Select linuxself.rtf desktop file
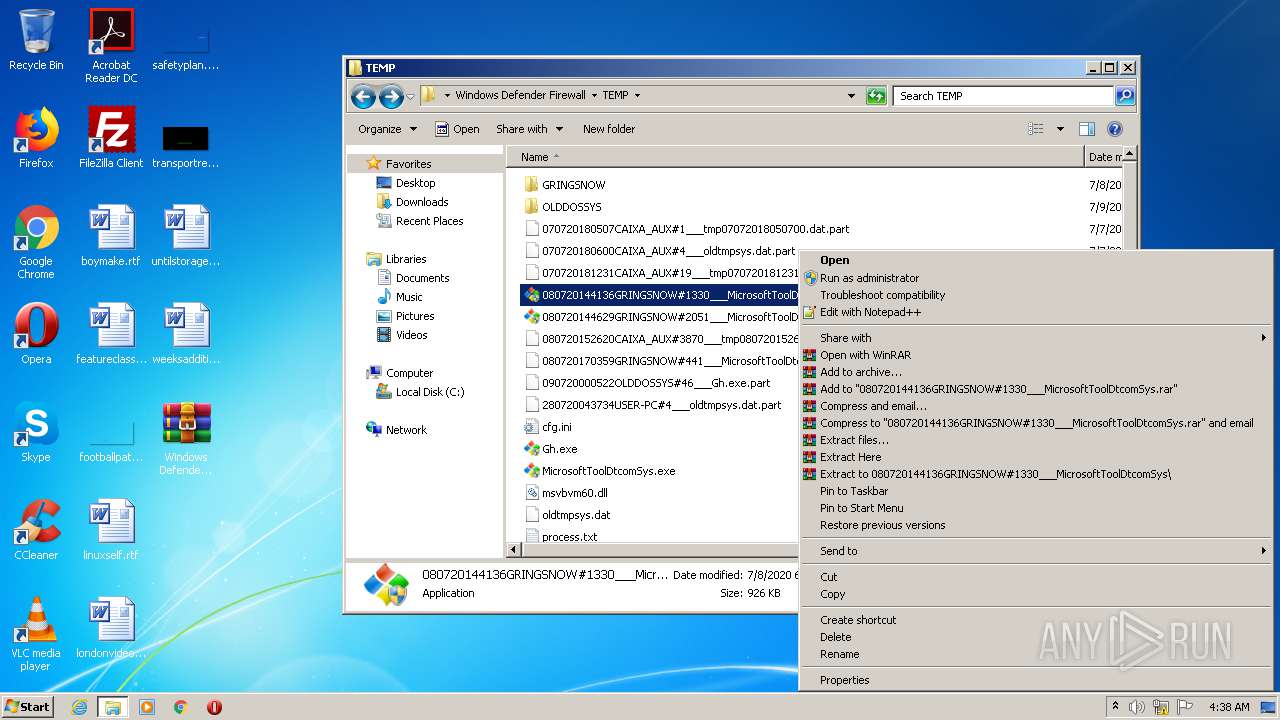The image size is (1280, 720). [x=111, y=530]
